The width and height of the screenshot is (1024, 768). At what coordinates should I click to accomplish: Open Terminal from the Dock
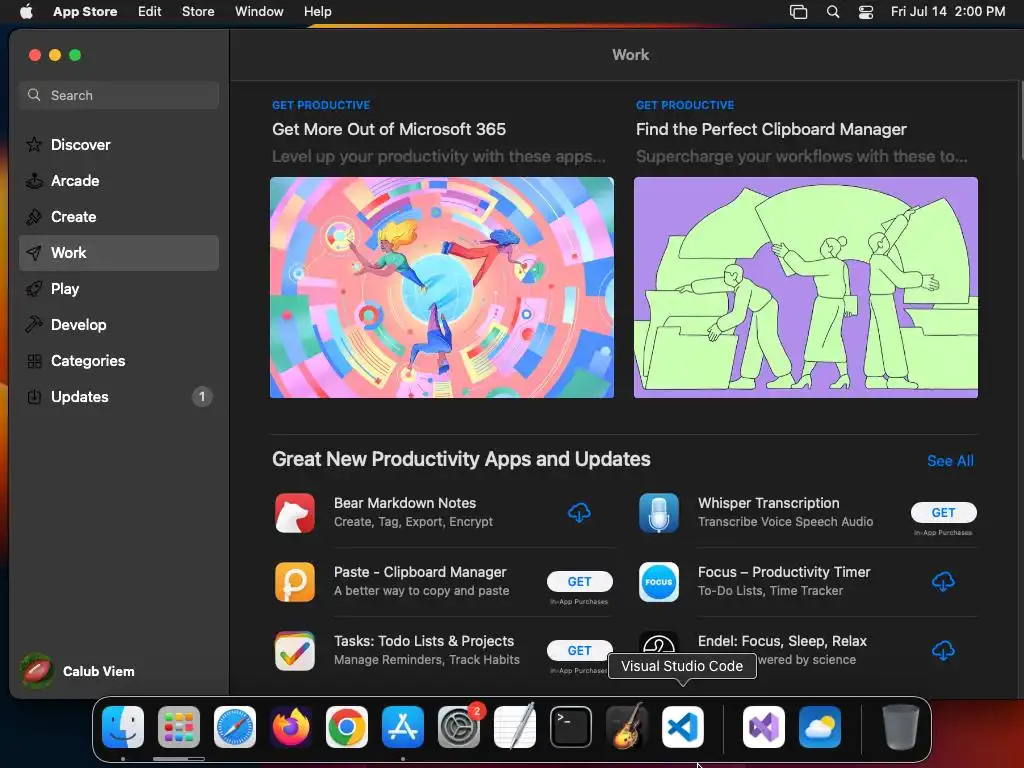(x=571, y=727)
